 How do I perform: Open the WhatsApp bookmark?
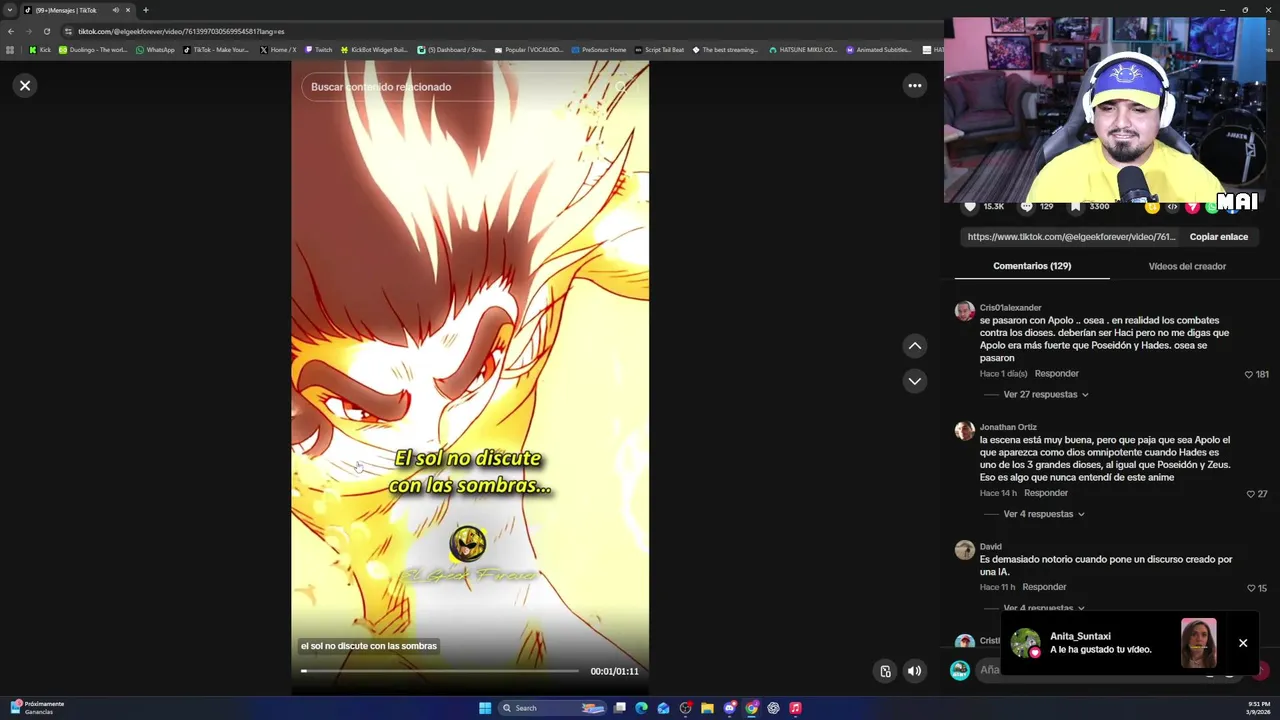155,49
